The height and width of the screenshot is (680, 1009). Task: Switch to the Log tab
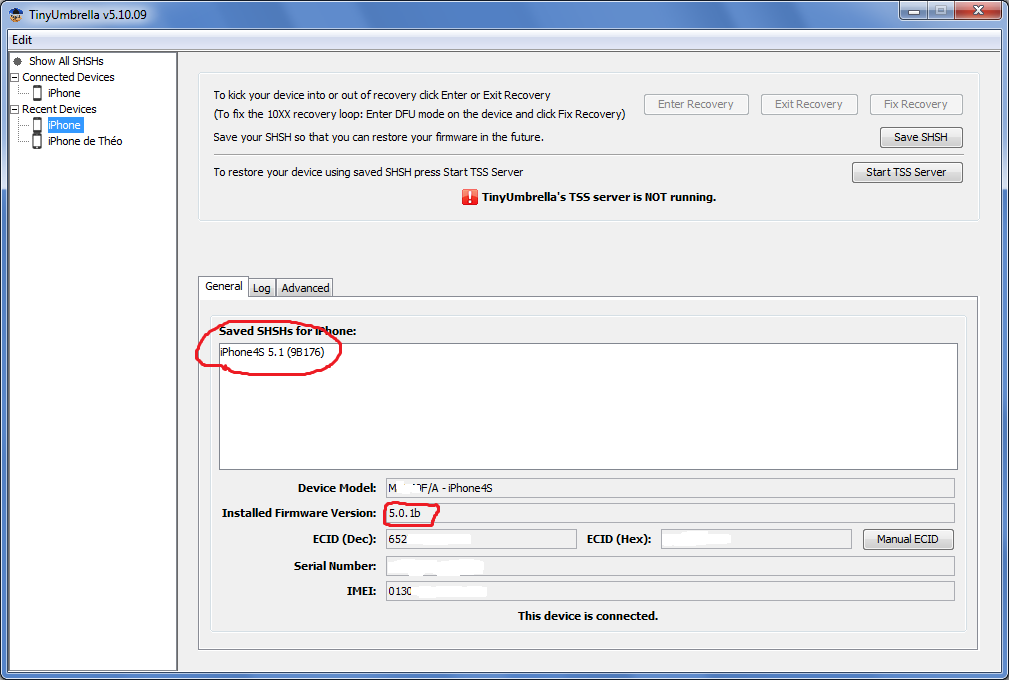click(261, 288)
